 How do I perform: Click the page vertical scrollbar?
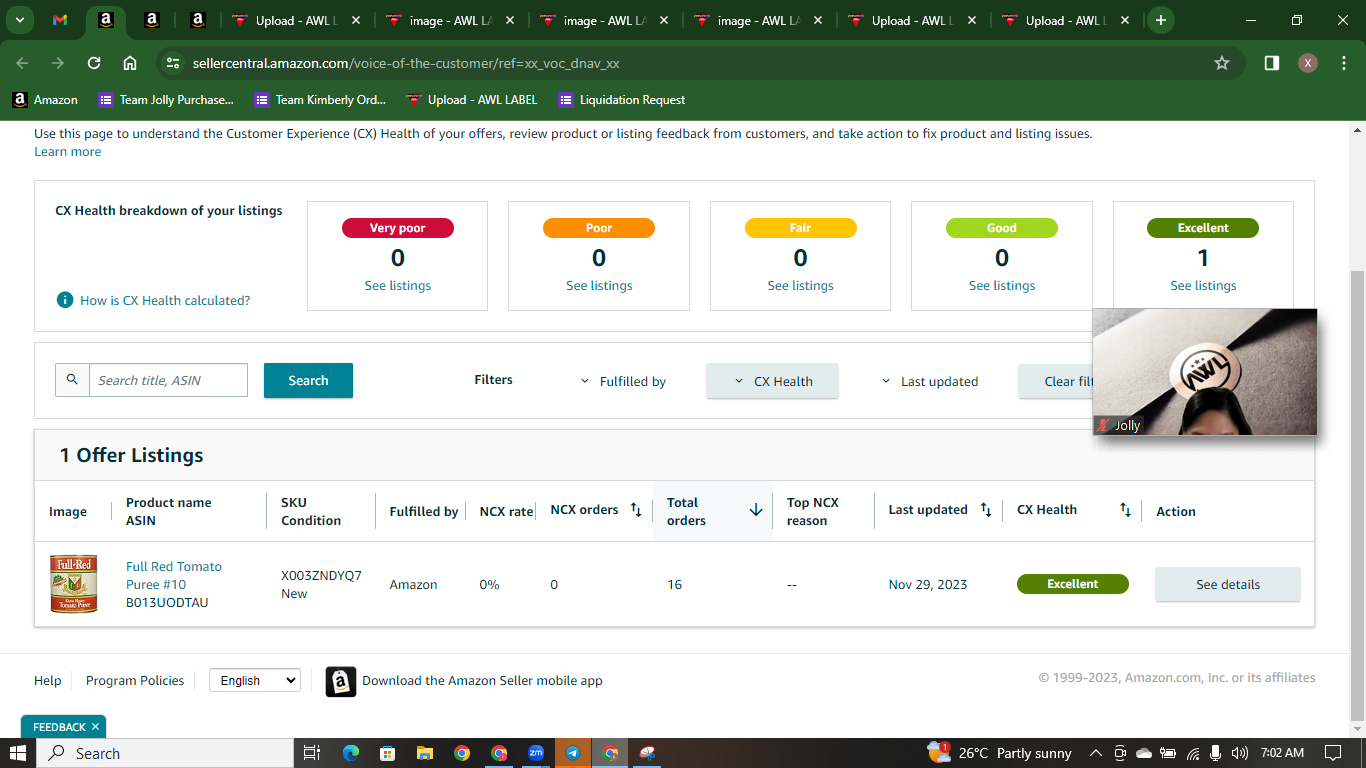[1357, 495]
